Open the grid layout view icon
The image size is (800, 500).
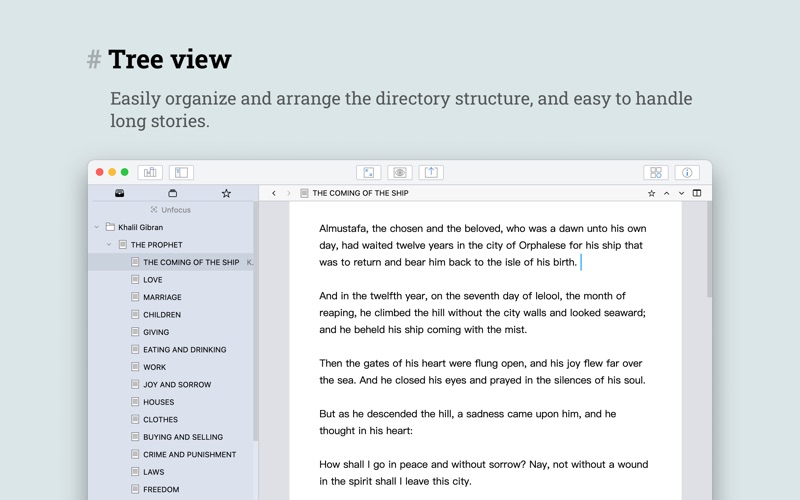click(656, 172)
